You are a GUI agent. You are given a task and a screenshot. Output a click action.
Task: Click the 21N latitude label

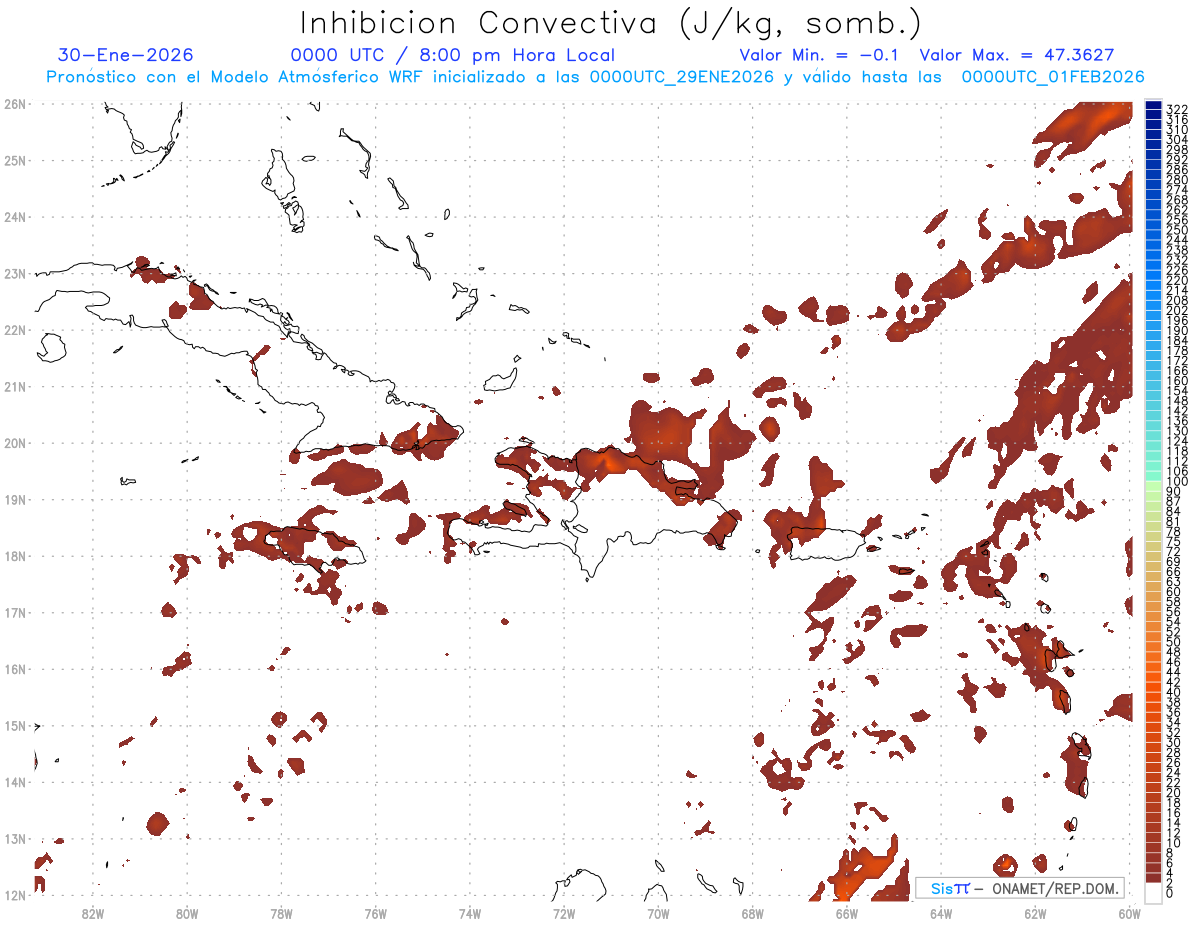tap(15, 386)
